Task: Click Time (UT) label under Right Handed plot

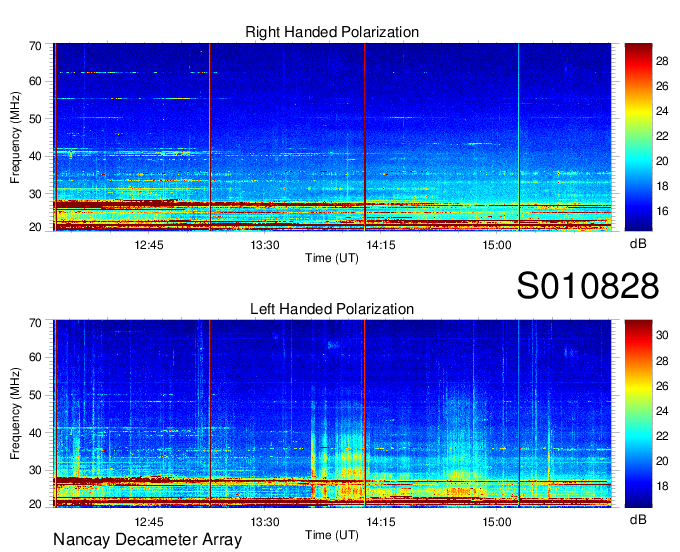Action: [x=332, y=258]
